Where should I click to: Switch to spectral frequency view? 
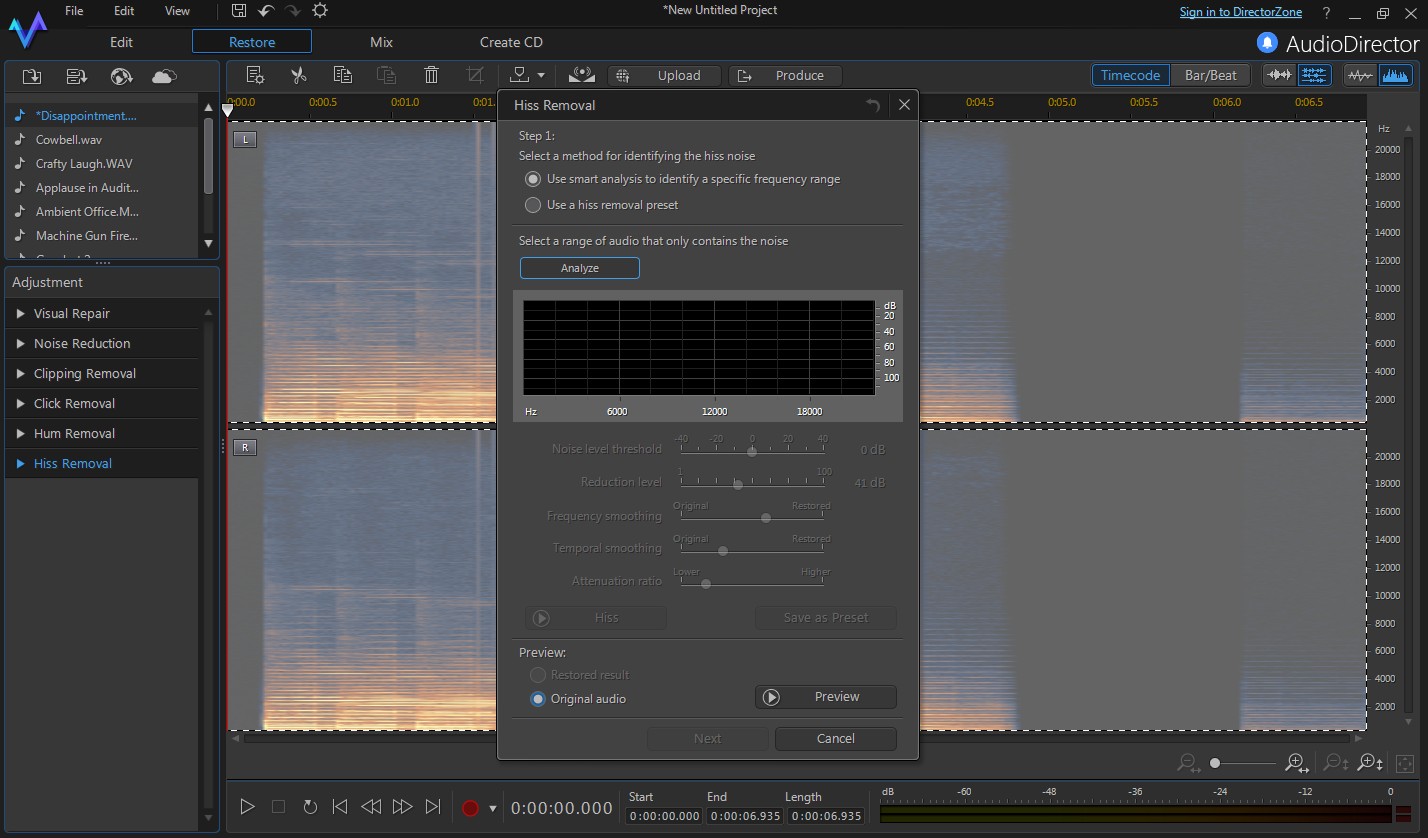(1396, 75)
